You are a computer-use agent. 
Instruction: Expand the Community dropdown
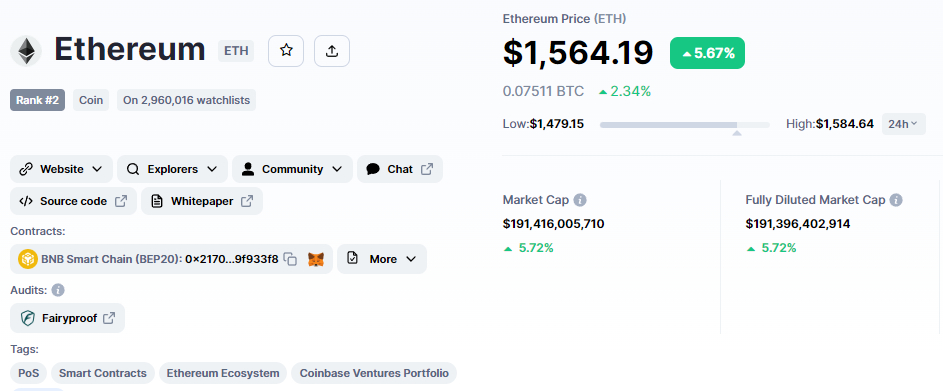(292, 169)
